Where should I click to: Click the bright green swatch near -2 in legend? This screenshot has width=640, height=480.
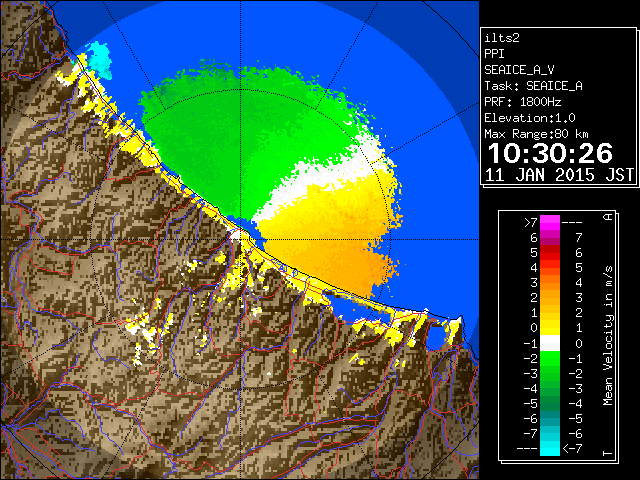pyautogui.click(x=550, y=358)
